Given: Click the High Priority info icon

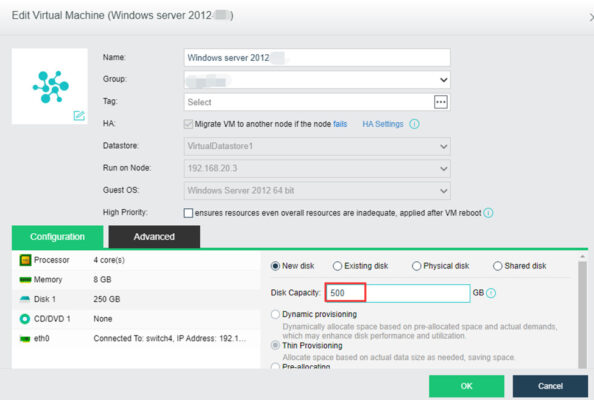Looking at the screenshot, I should coord(488,213).
